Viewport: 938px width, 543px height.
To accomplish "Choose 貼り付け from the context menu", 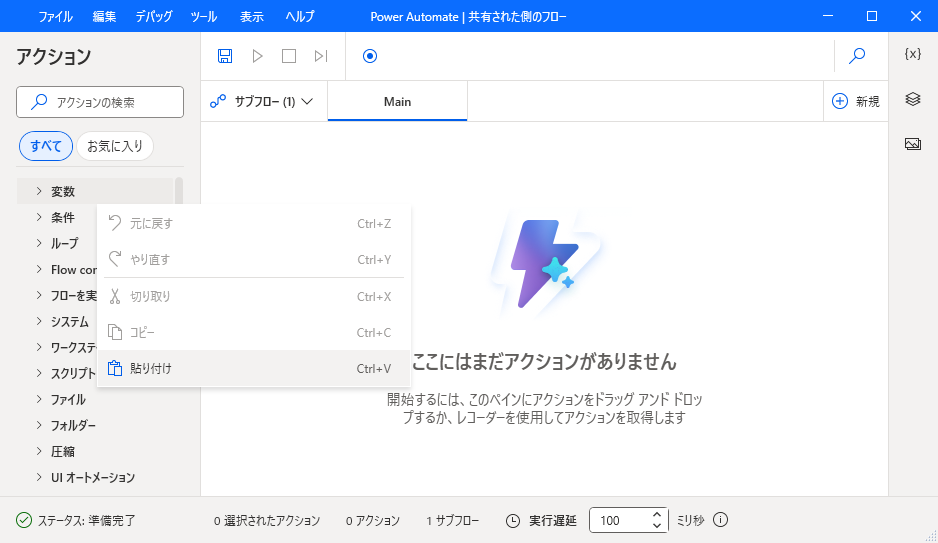I will coord(254,368).
